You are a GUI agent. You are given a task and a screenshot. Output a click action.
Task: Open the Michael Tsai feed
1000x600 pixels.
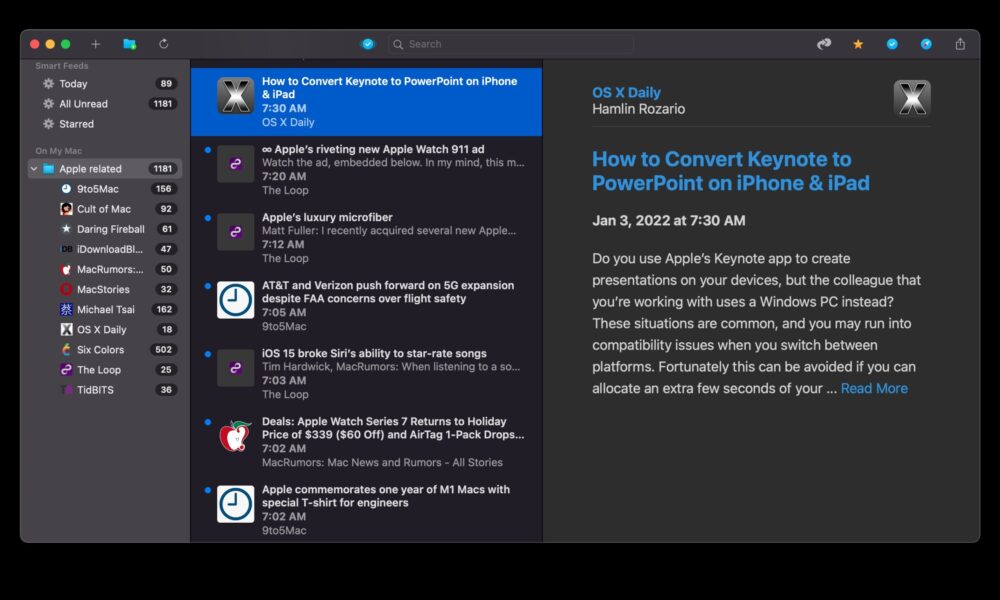[x=105, y=309]
